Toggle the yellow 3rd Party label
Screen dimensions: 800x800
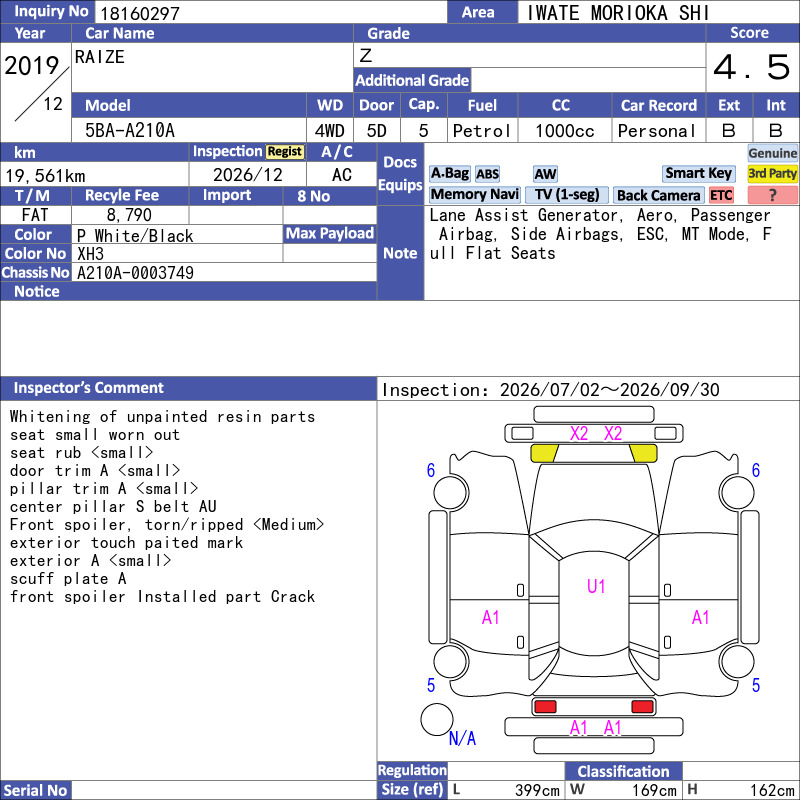772,173
